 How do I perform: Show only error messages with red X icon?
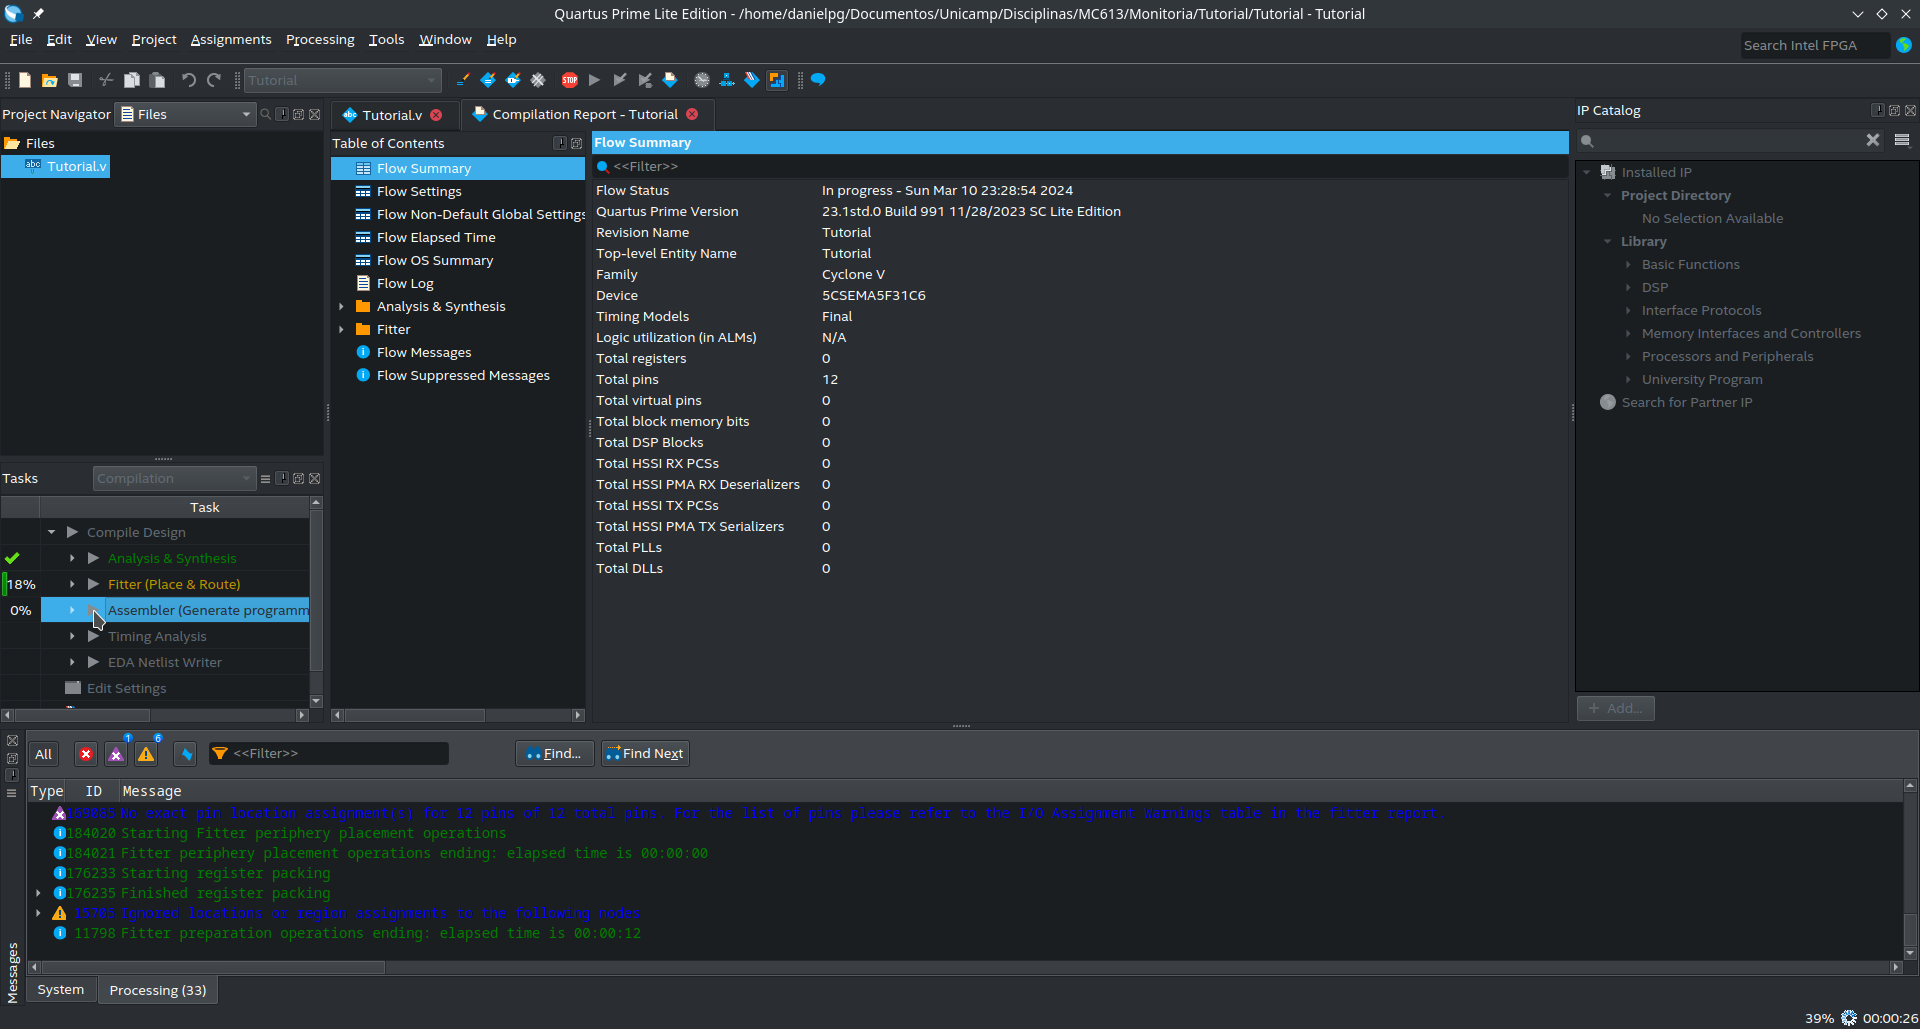click(86, 754)
